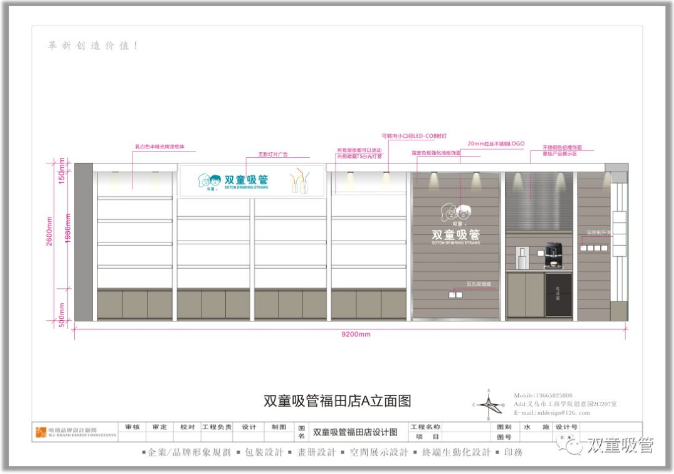Screen dimensions: 674x474
Task: Click the 双童吸管福田店A立面图 drawing title
Action: [x=337, y=400]
